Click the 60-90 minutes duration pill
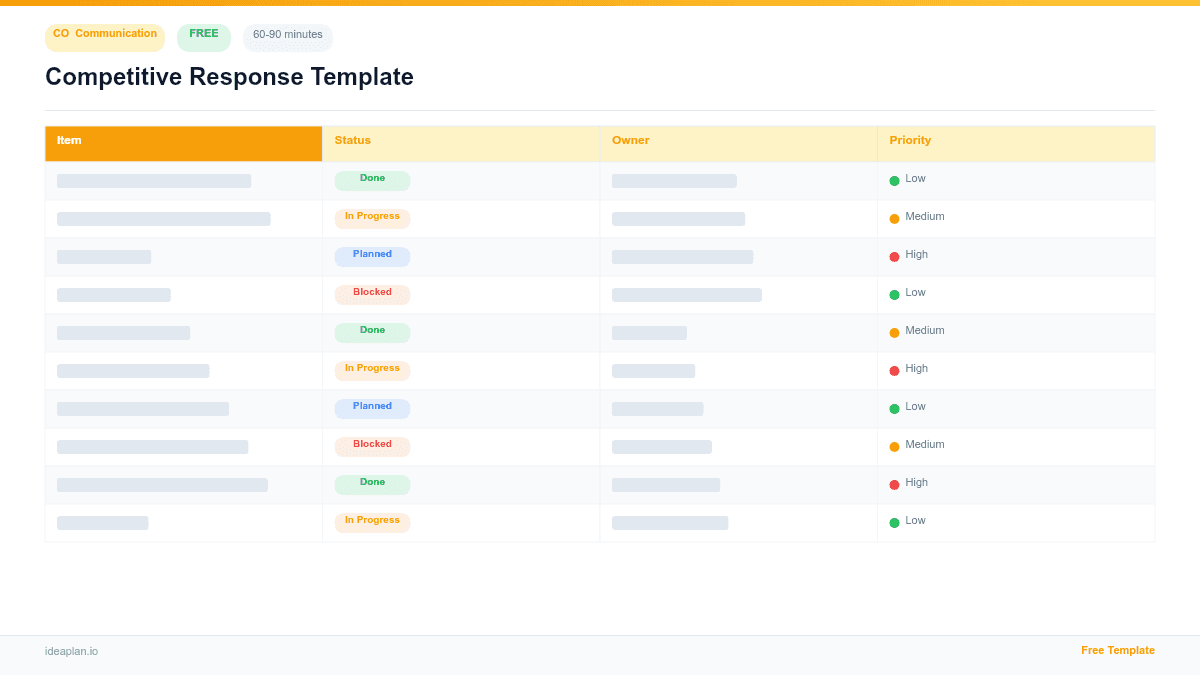1200x675 pixels. pos(287,36)
